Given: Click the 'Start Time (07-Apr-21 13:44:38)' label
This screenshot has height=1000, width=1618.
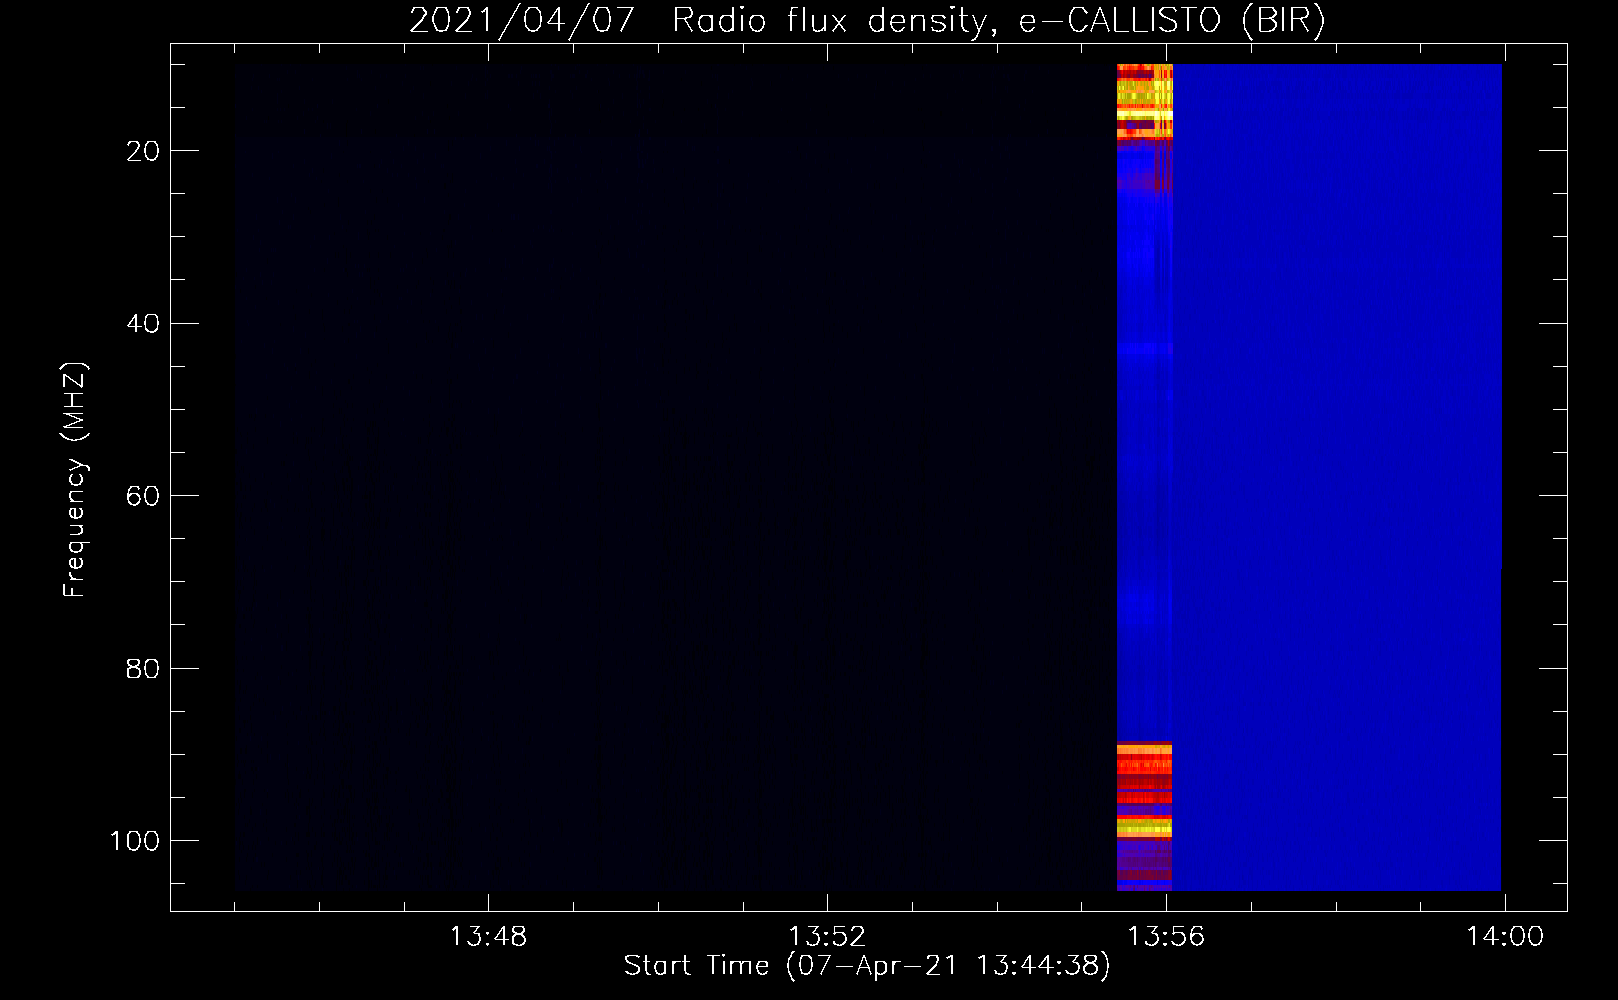Looking at the screenshot, I should coord(867,966).
